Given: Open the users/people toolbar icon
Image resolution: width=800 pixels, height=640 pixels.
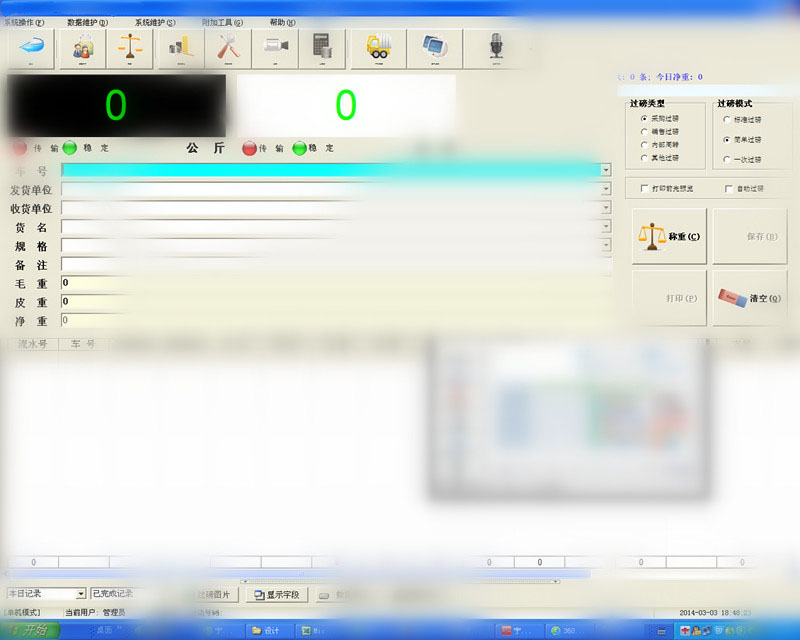Looking at the screenshot, I should (x=83, y=46).
